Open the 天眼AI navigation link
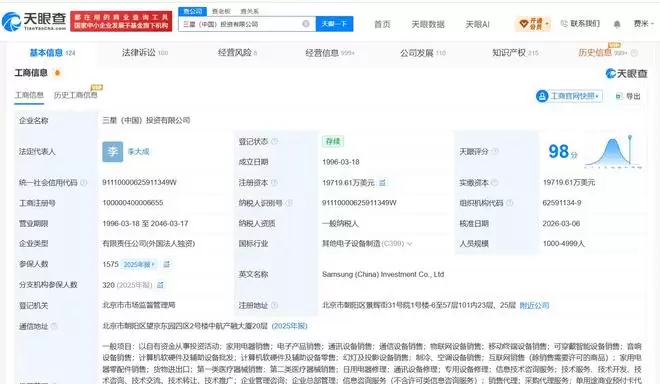Viewport: 660px width, 384px height. [x=477, y=24]
